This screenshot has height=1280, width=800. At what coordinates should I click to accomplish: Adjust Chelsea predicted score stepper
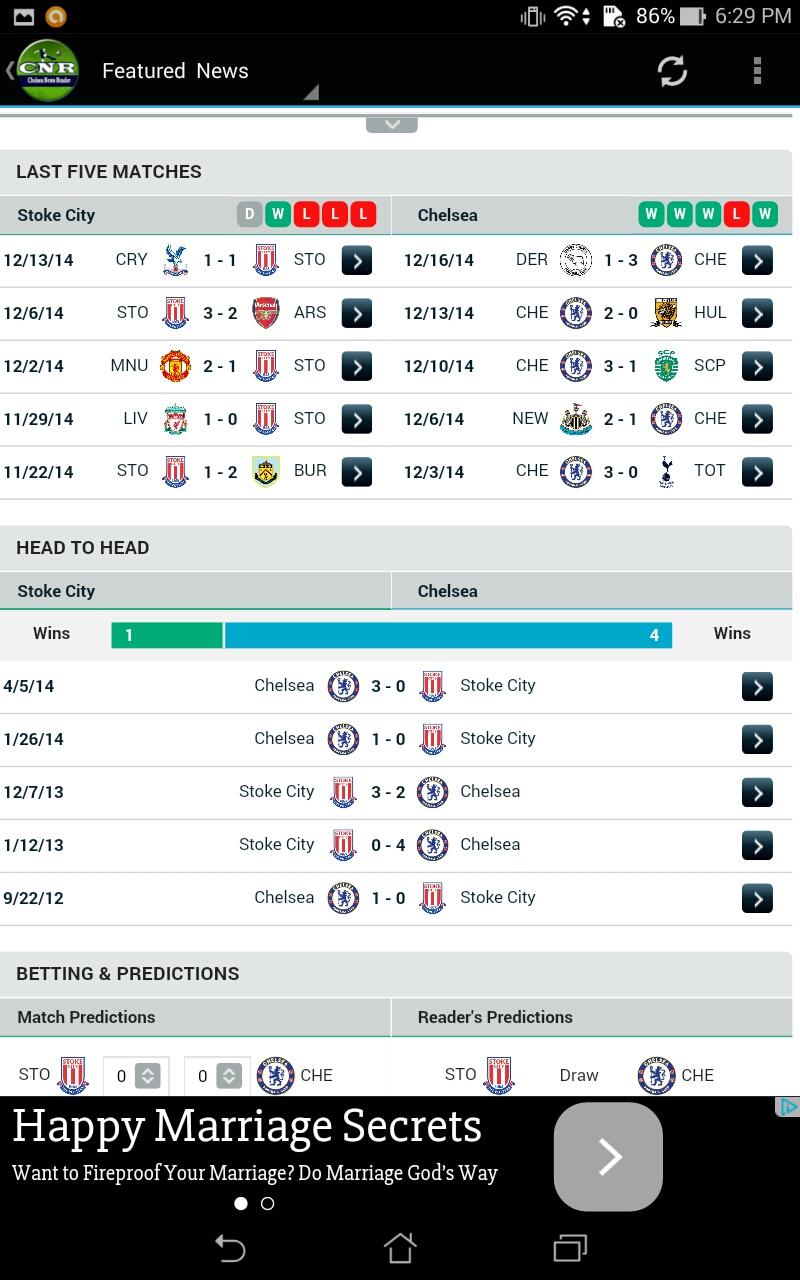[x=229, y=1076]
